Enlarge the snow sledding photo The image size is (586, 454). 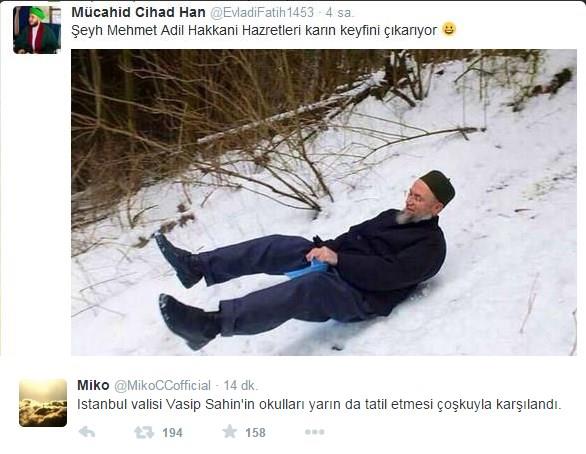pos(324,202)
